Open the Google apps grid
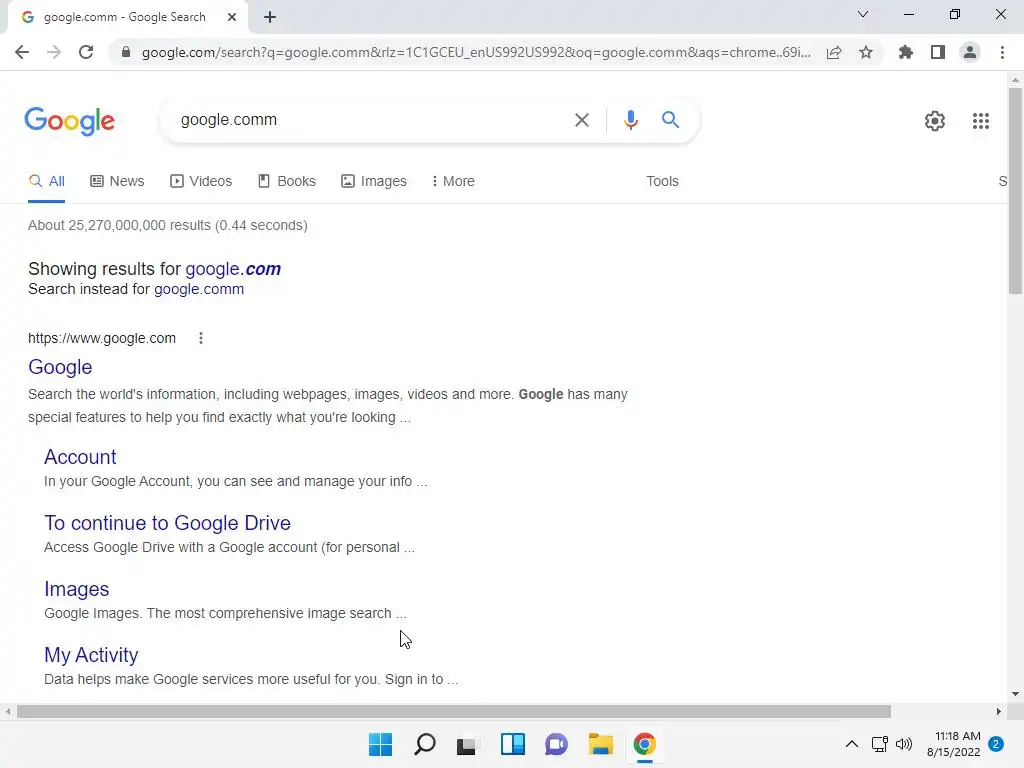 [981, 121]
